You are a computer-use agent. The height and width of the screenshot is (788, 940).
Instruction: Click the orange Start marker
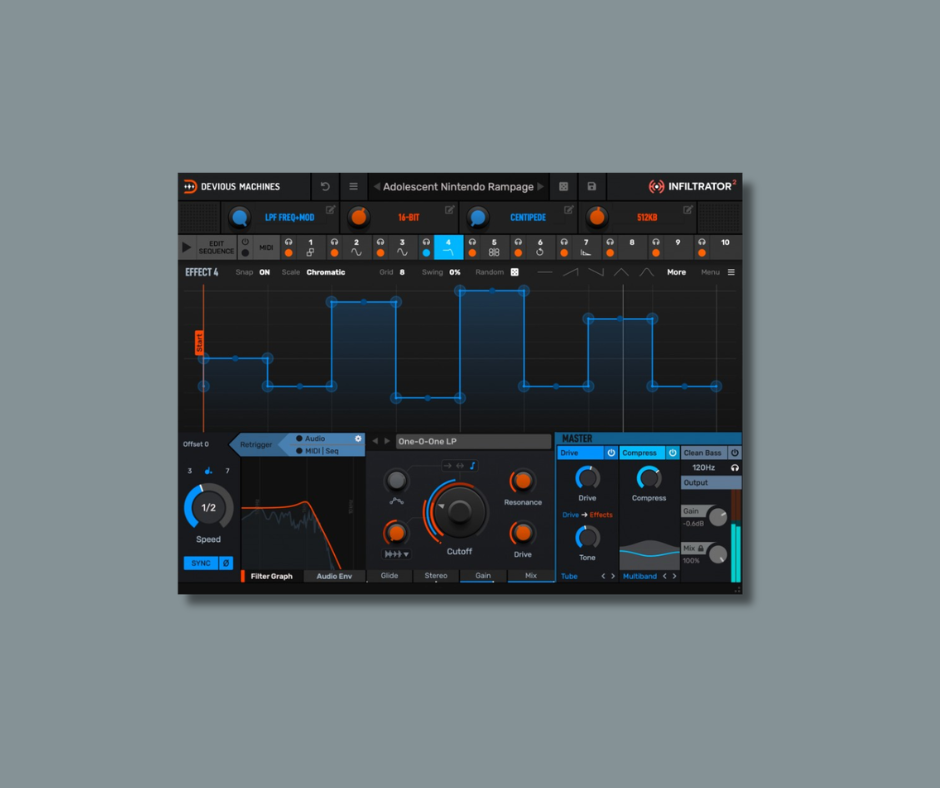point(199,342)
